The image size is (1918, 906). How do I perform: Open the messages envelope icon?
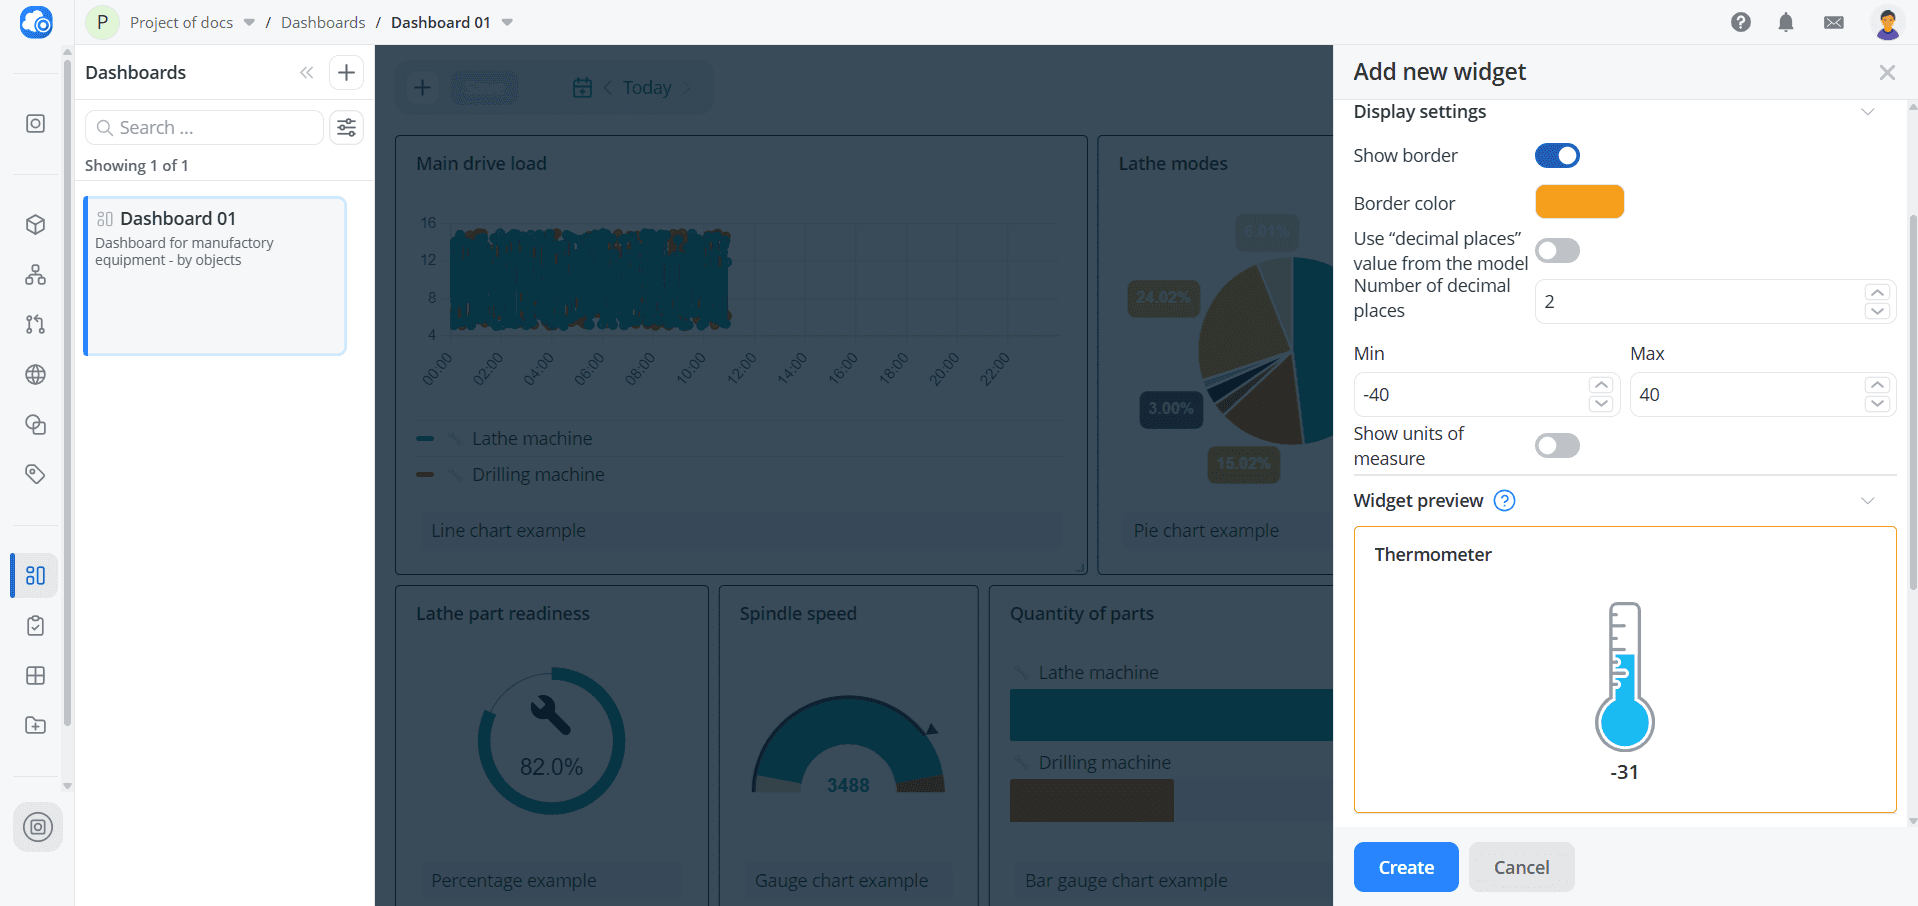(1834, 22)
